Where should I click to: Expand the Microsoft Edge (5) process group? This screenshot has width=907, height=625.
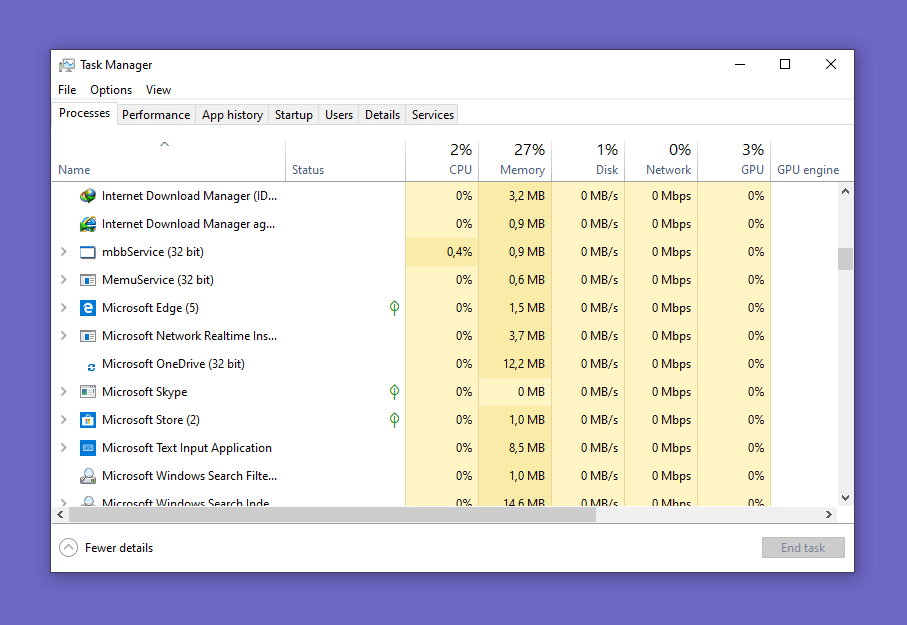coord(64,307)
